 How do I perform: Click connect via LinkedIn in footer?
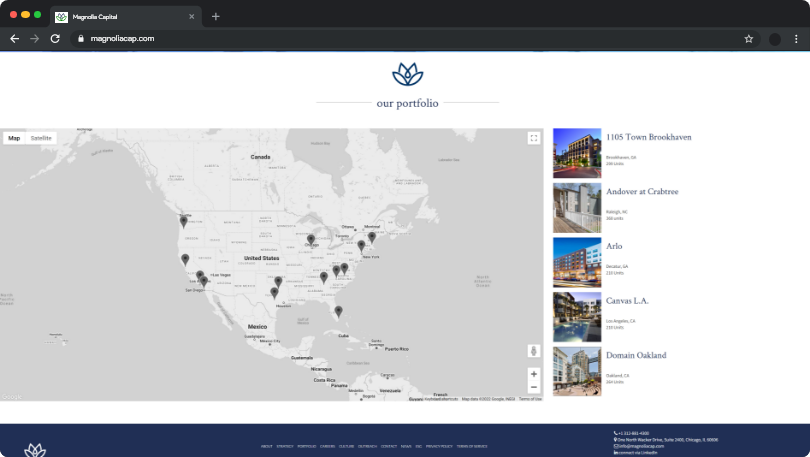point(636,452)
